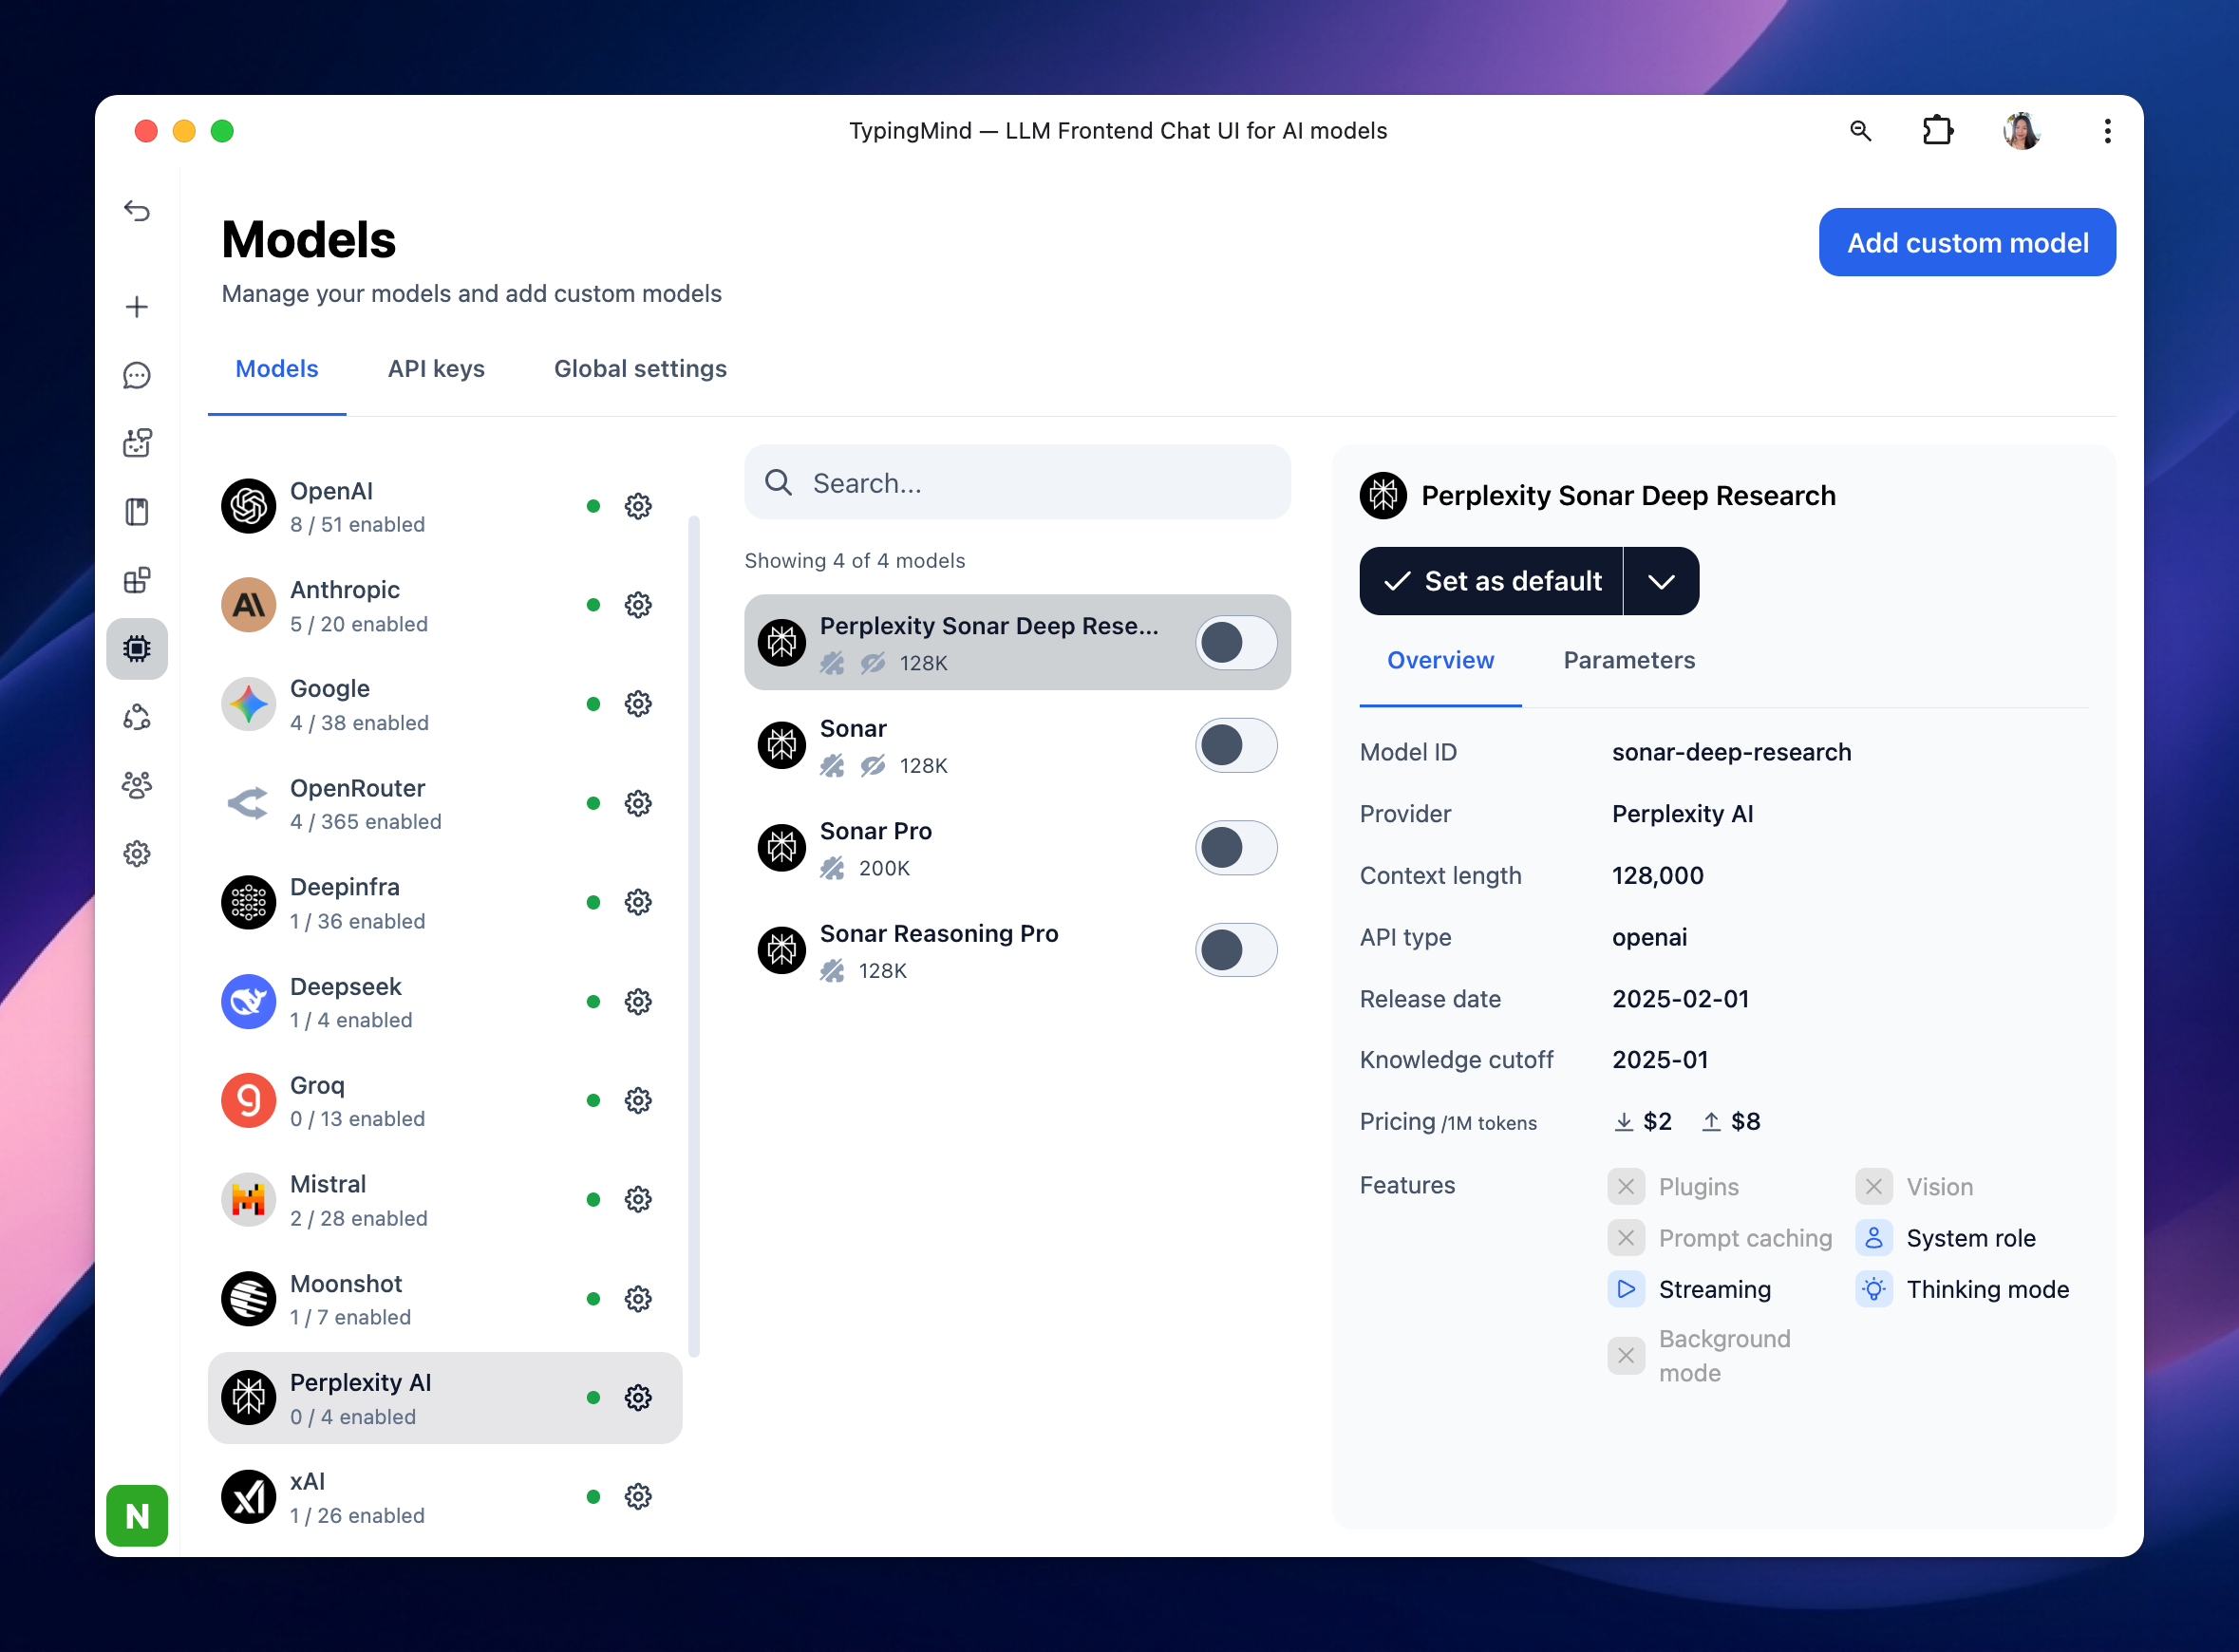Viewport: 2239px width, 1652px height.
Task: Open the user profile avatar
Action: (2022, 131)
